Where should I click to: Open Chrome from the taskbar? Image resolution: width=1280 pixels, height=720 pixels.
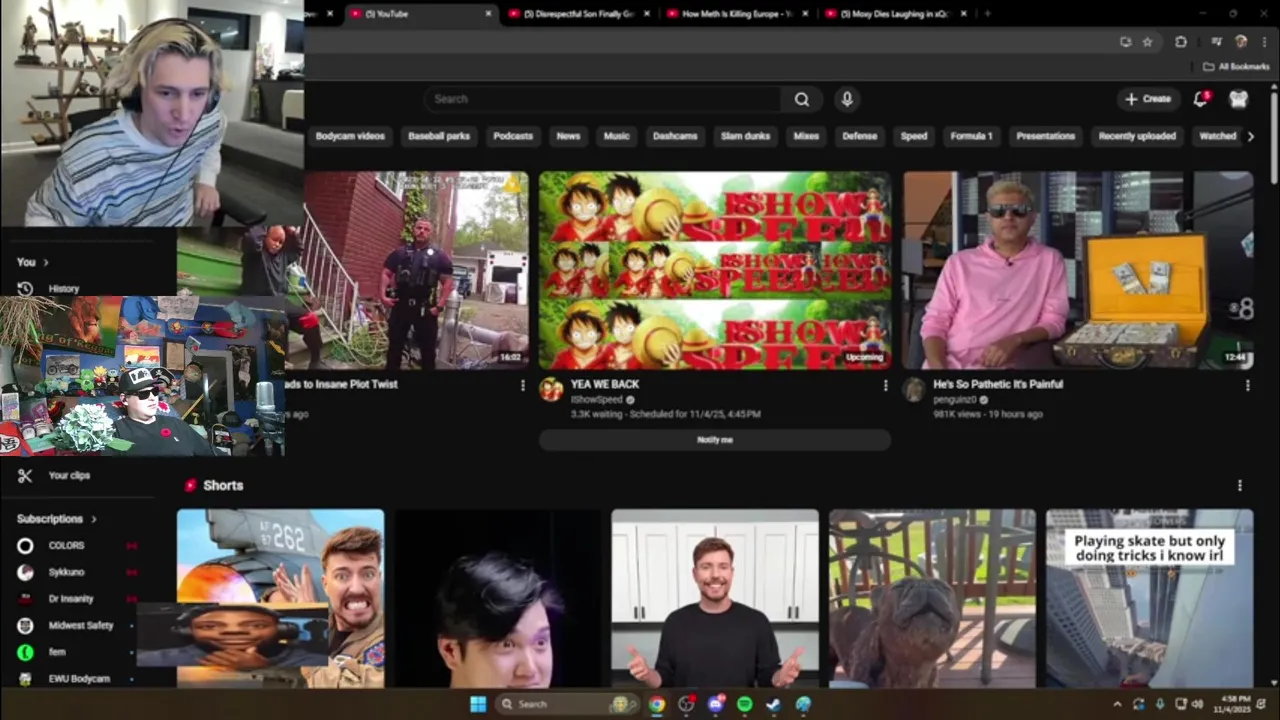(656, 704)
